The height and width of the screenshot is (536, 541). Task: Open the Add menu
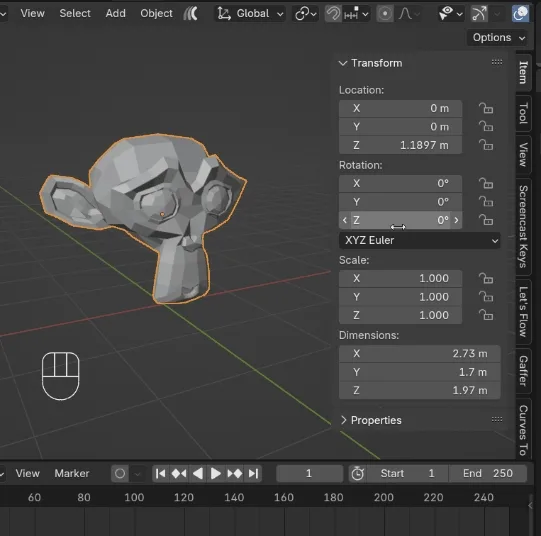[116, 13]
